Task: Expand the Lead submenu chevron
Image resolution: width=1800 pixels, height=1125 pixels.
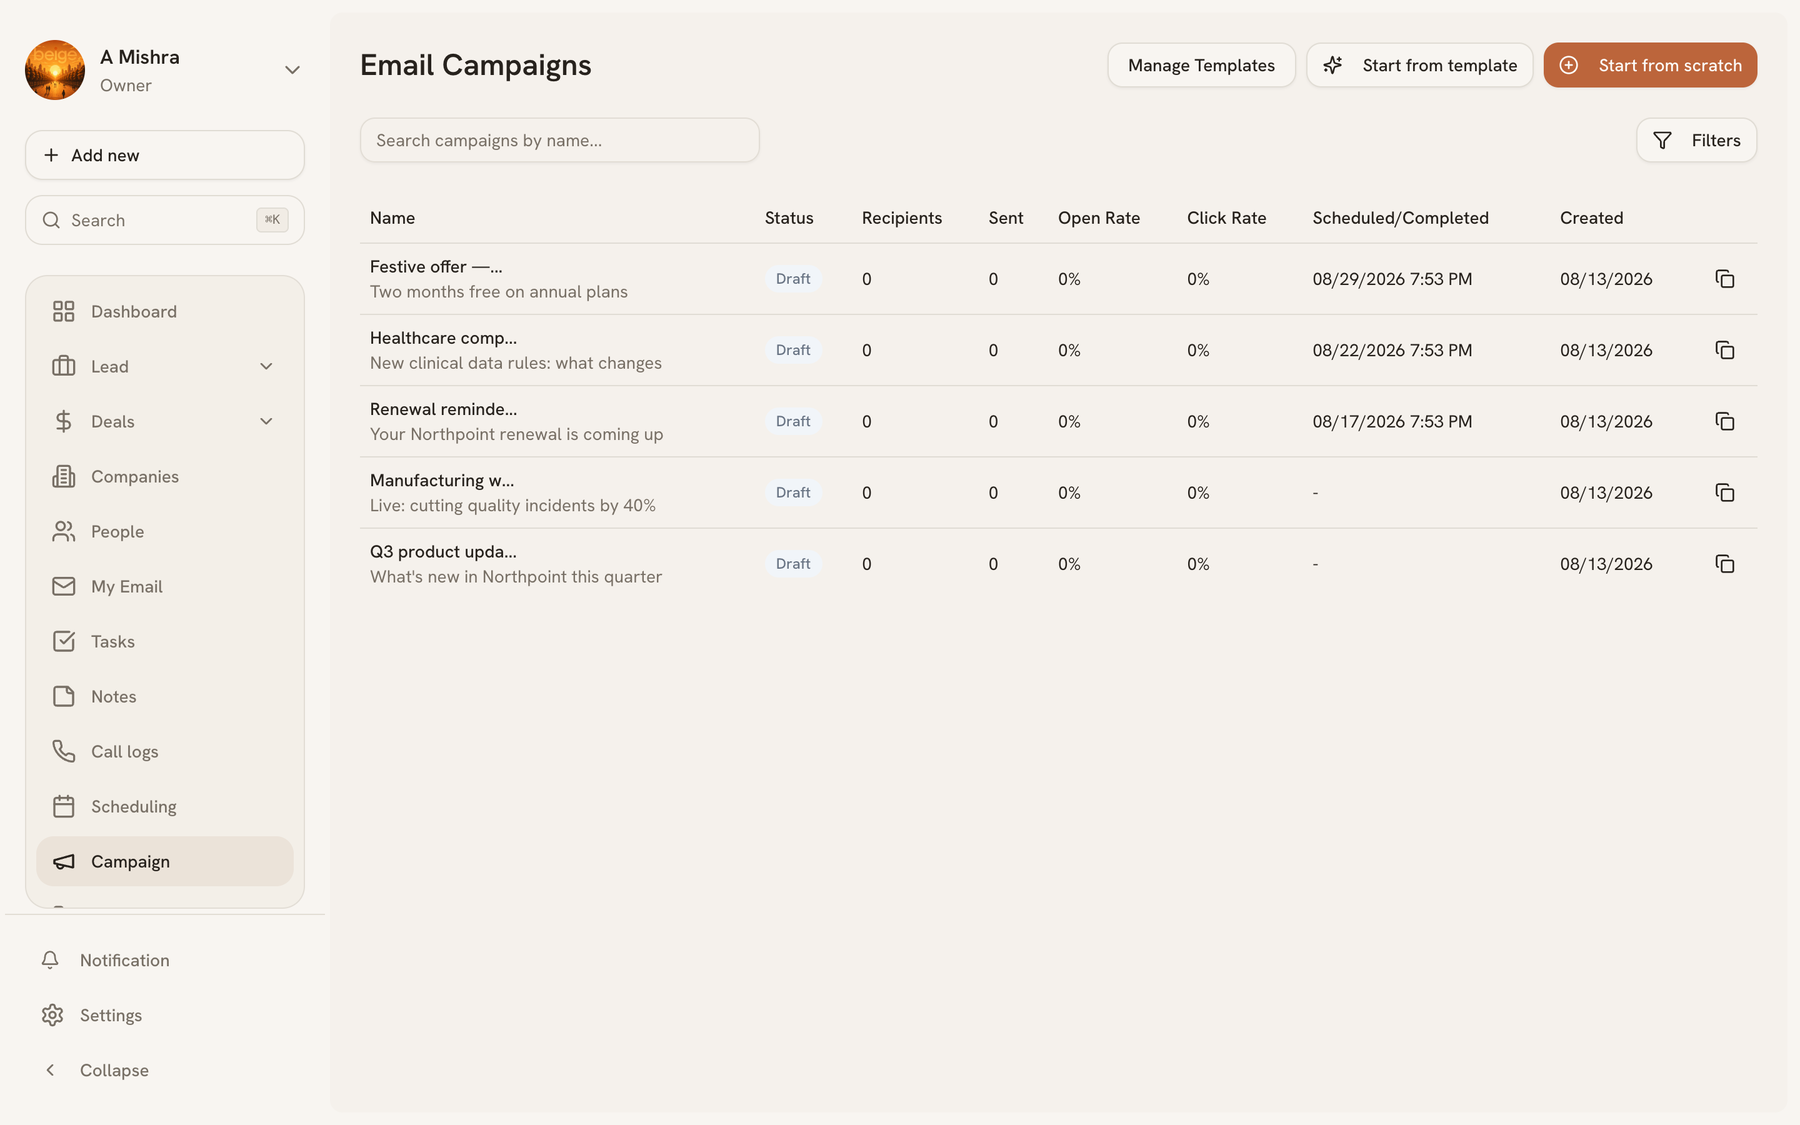Action: click(x=266, y=366)
